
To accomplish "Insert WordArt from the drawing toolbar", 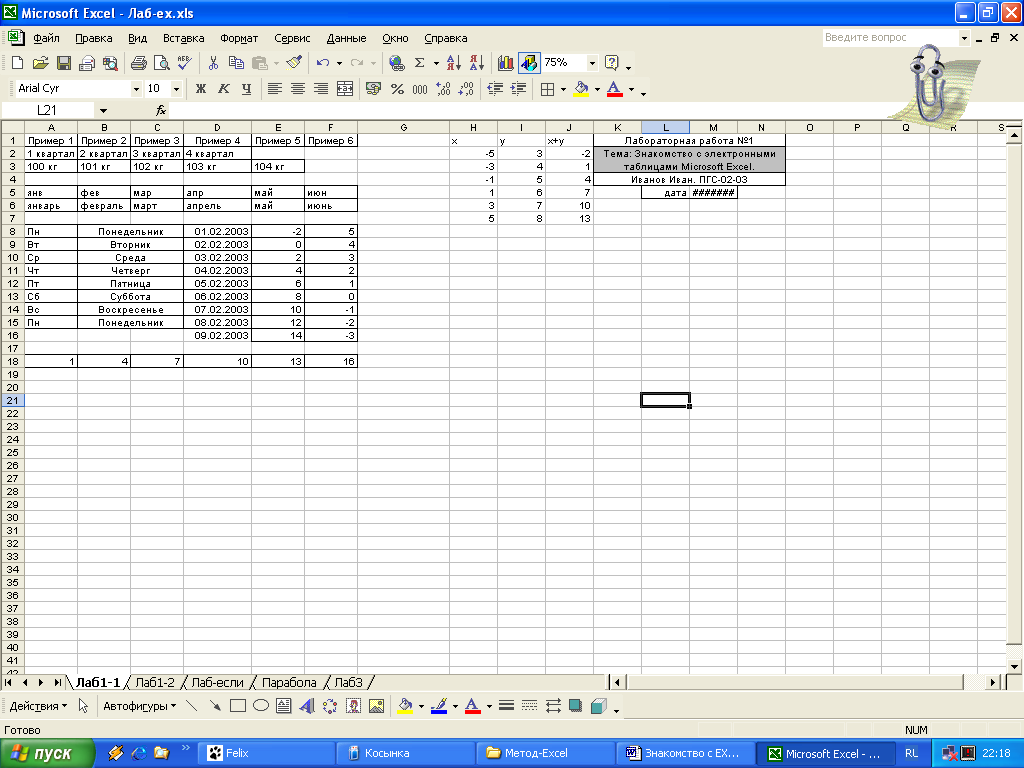I will click(307, 705).
